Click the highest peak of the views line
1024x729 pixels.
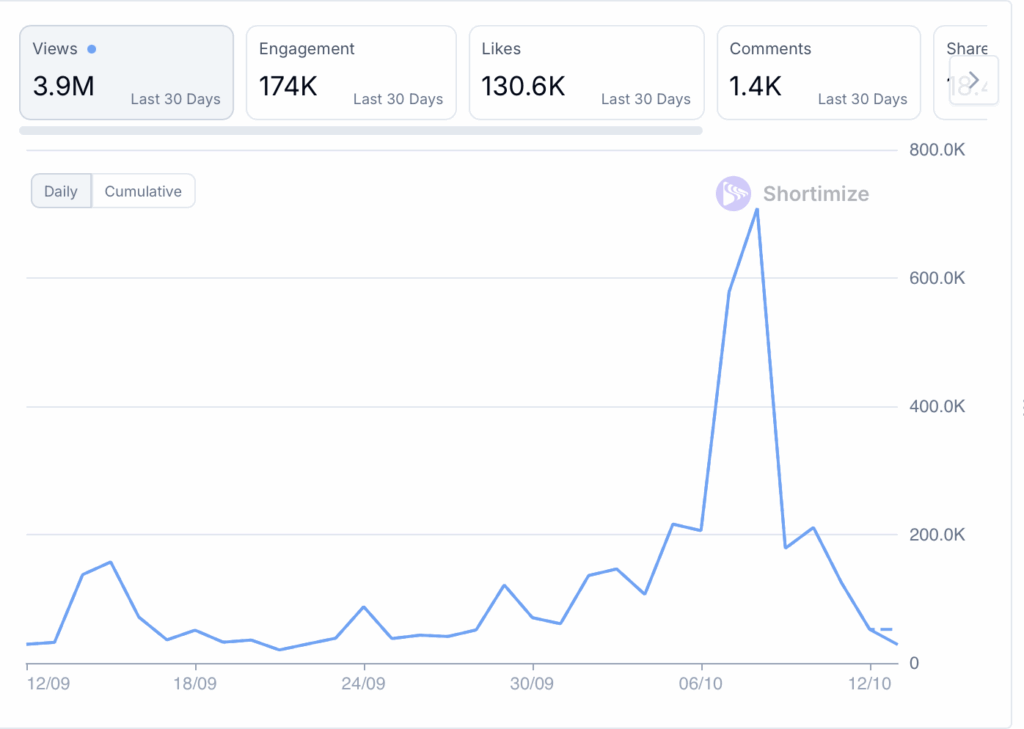point(757,209)
